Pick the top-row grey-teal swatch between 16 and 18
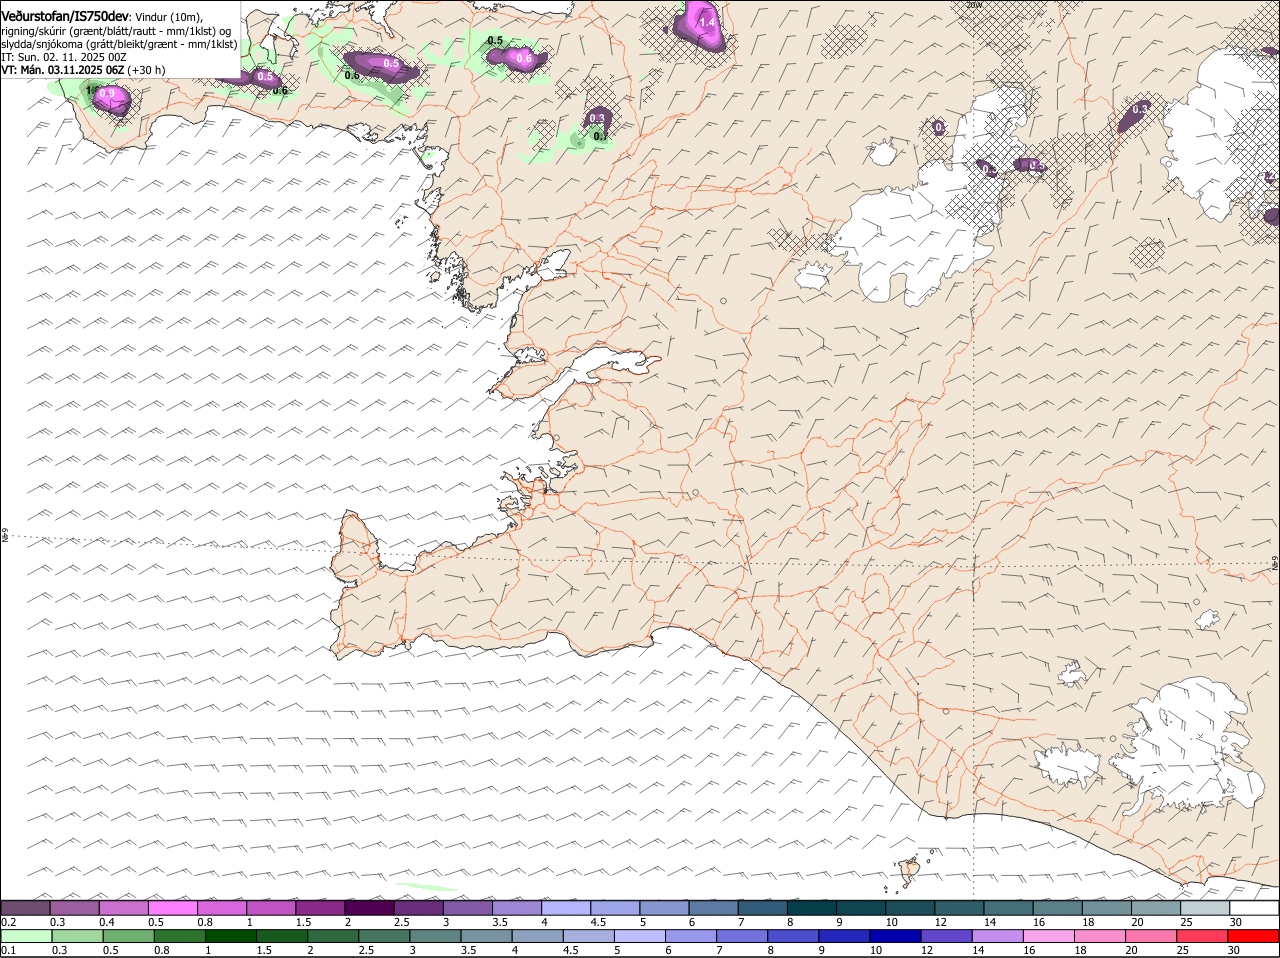Screen dimensions: 1280x958 click(x=1059, y=908)
